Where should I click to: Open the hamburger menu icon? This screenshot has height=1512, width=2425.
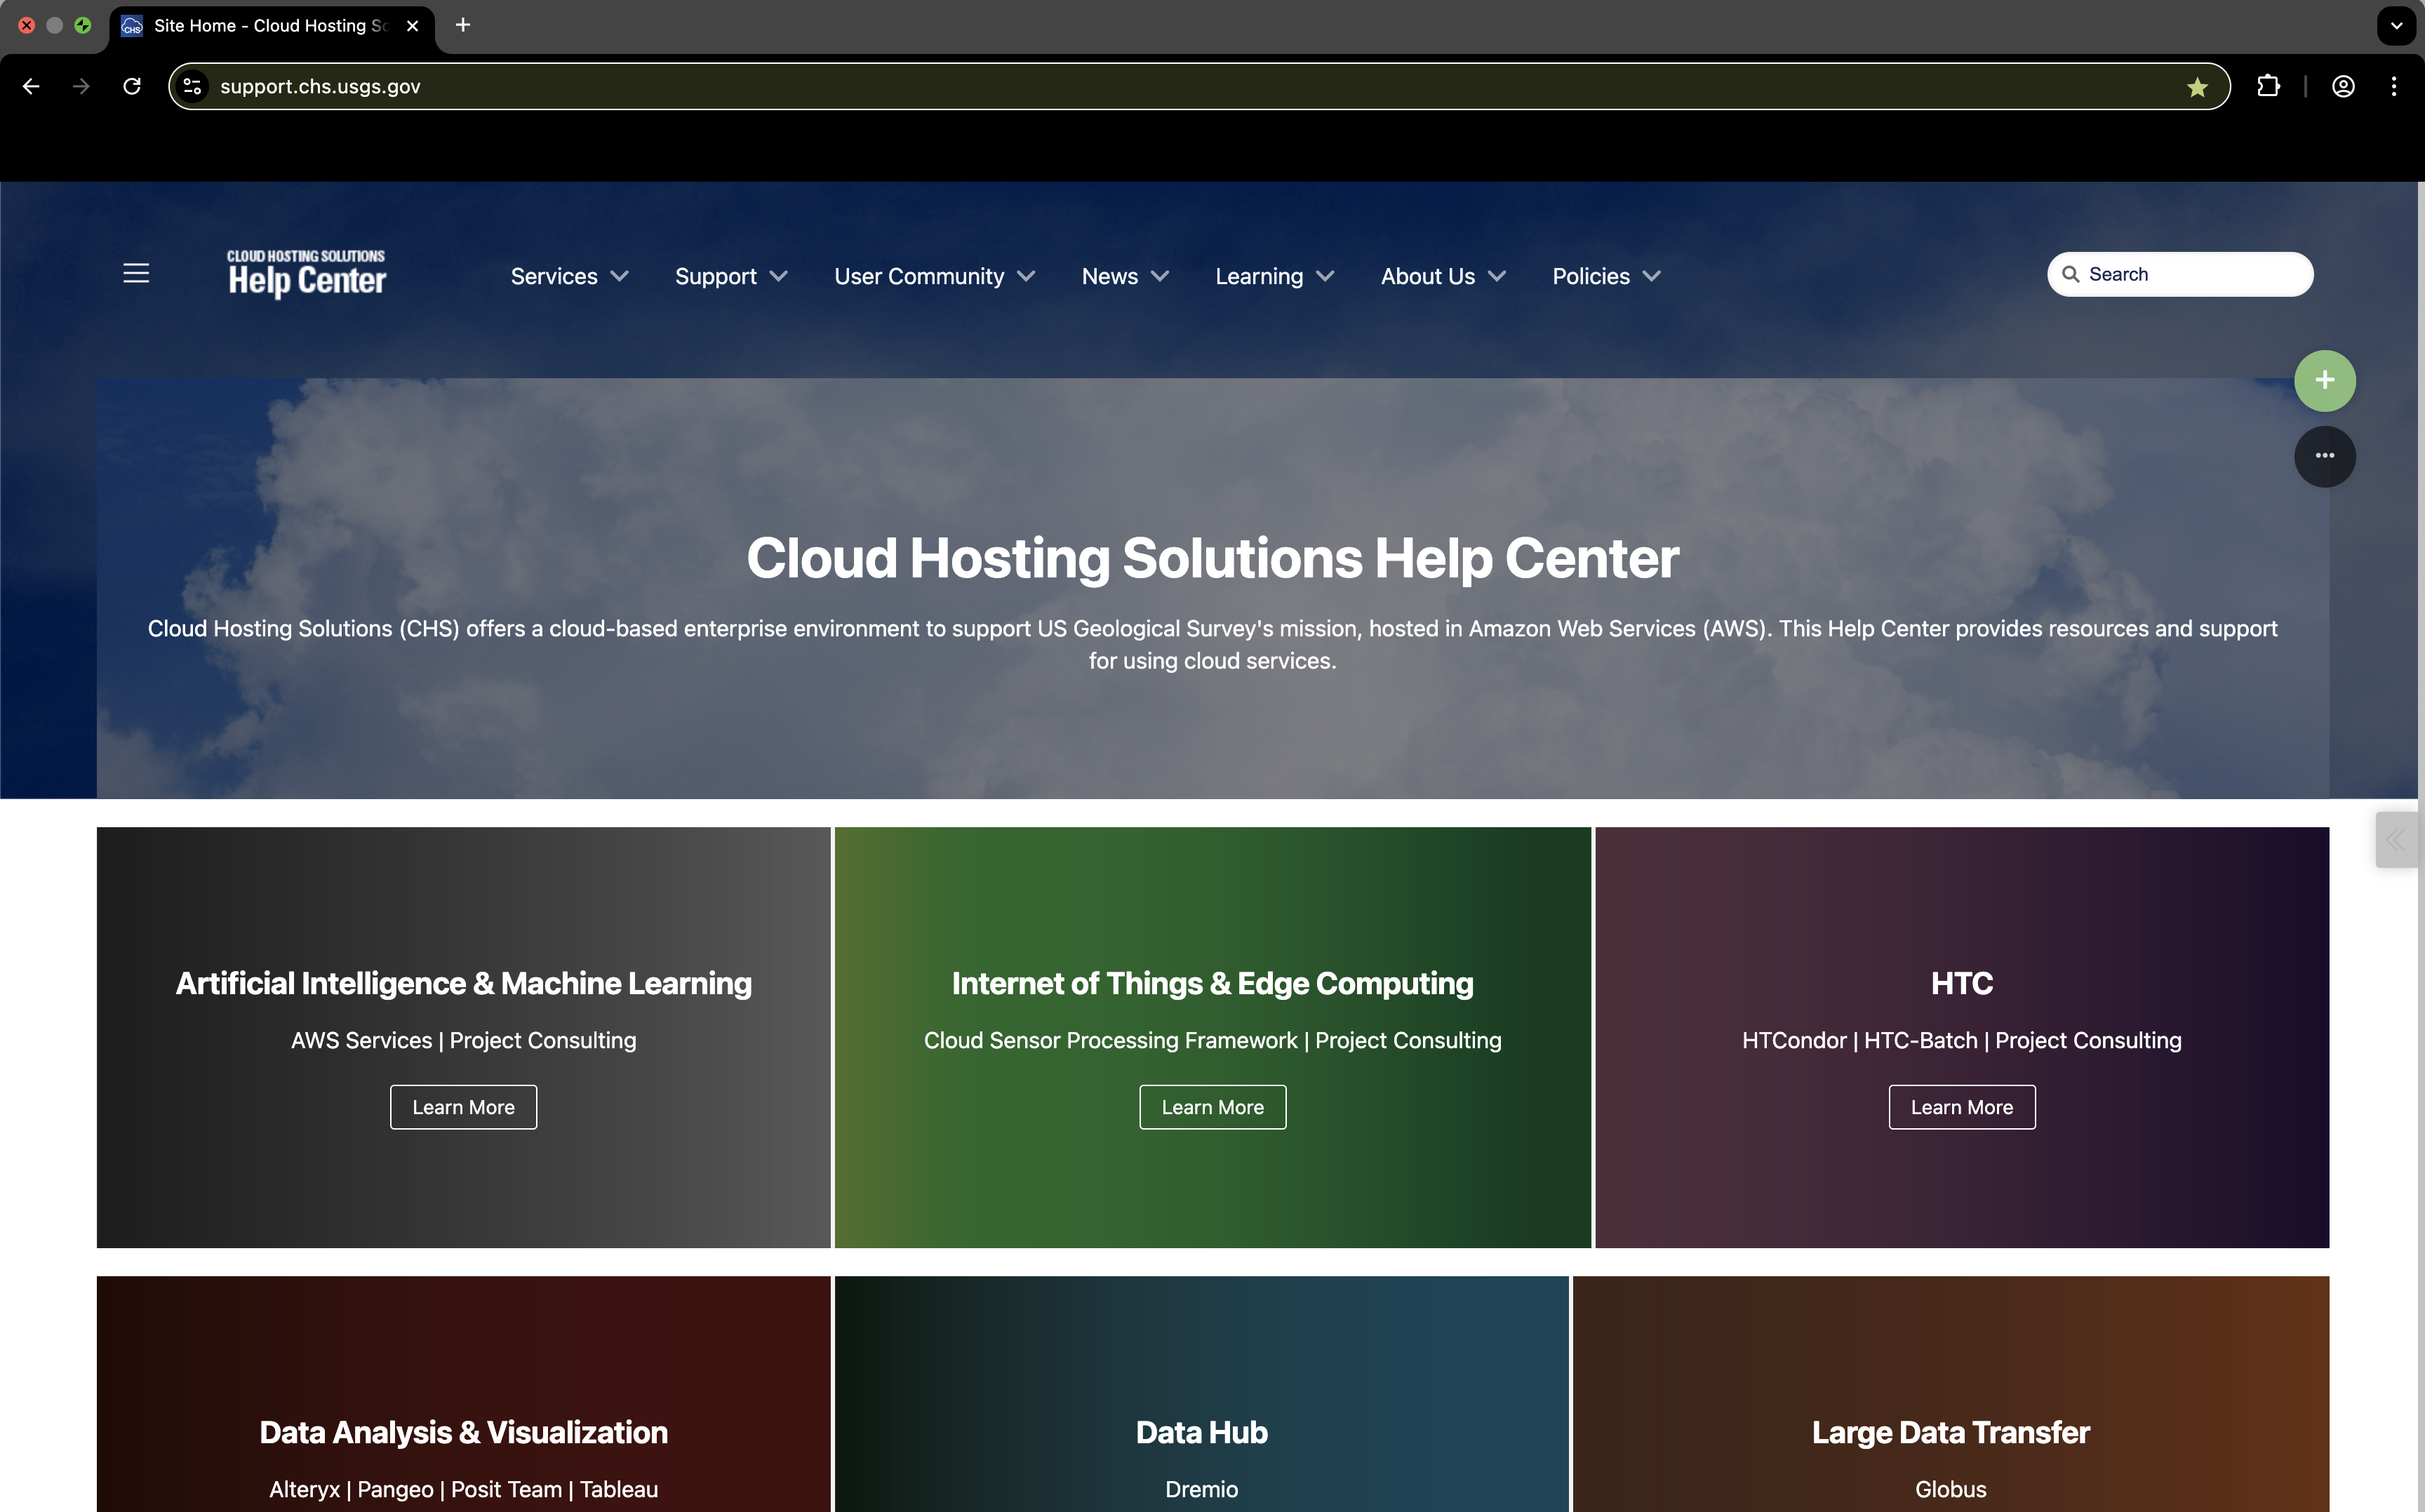pyautogui.click(x=136, y=273)
